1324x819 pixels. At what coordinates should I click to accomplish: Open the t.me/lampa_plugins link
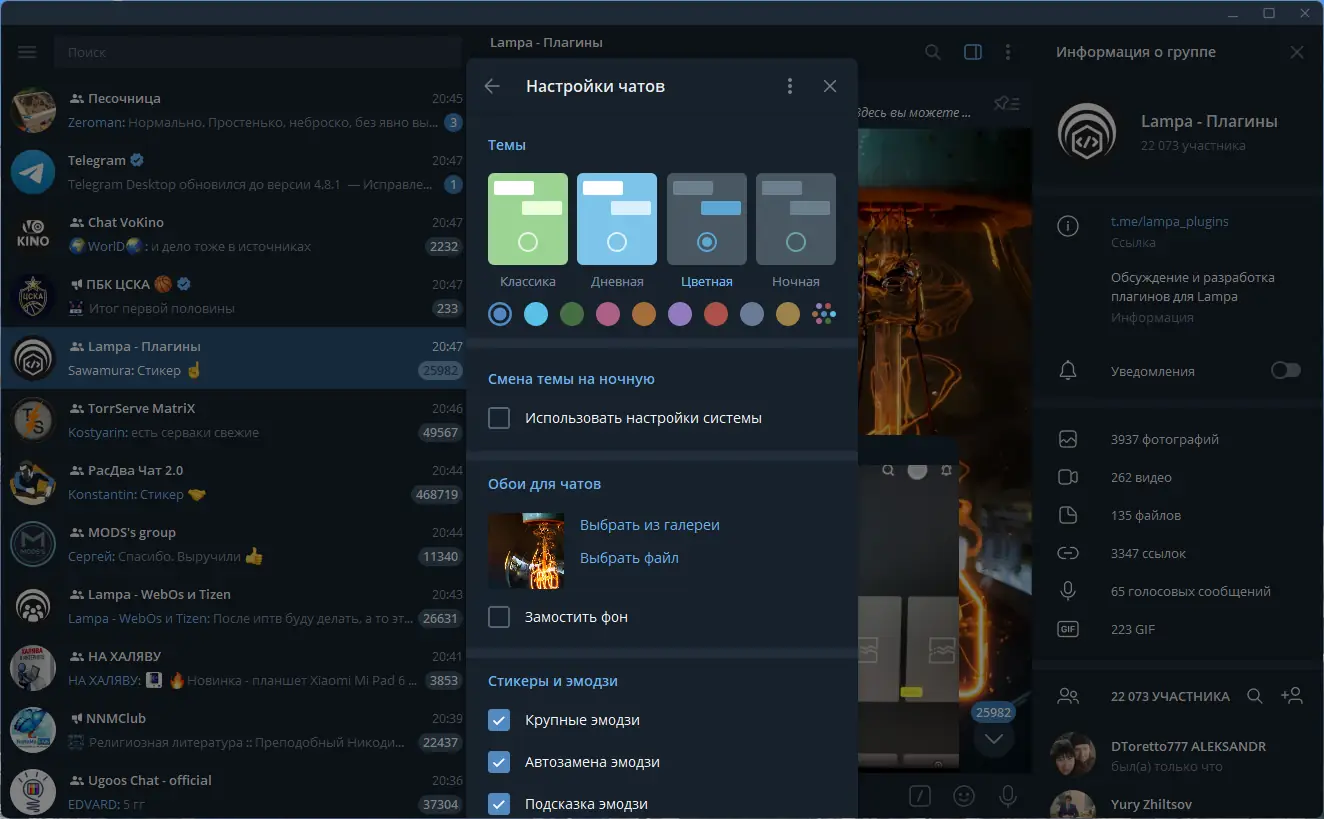click(x=1170, y=221)
